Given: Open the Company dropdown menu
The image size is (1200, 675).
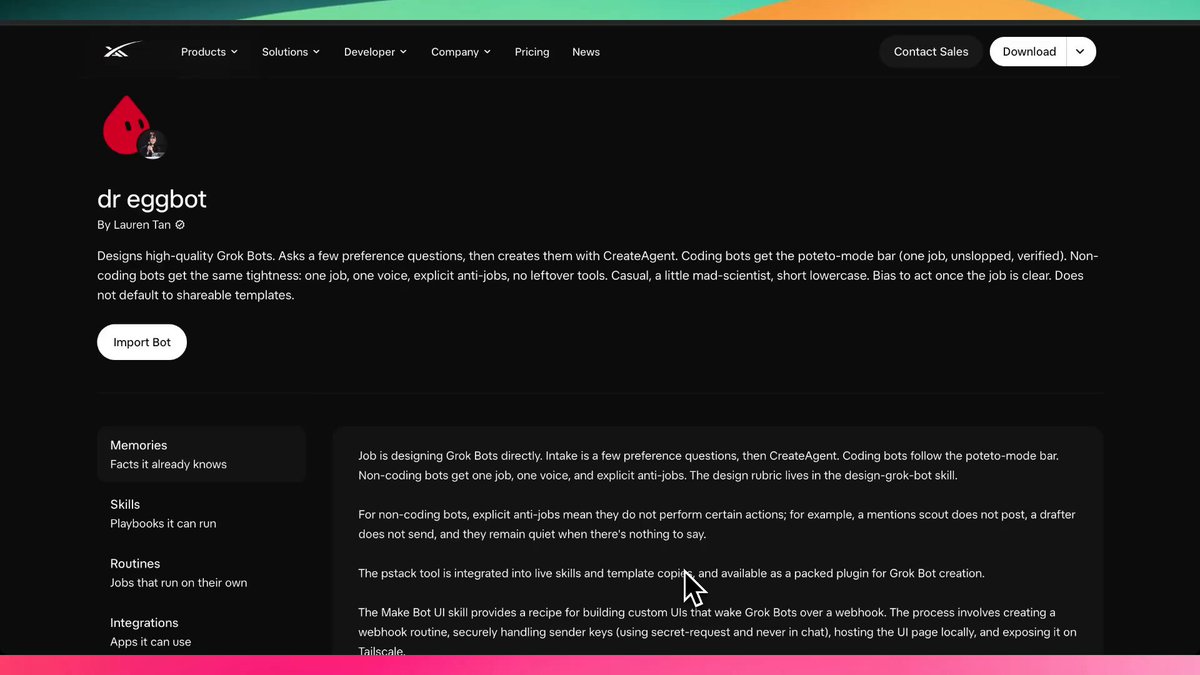Looking at the screenshot, I should pyautogui.click(x=461, y=52).
